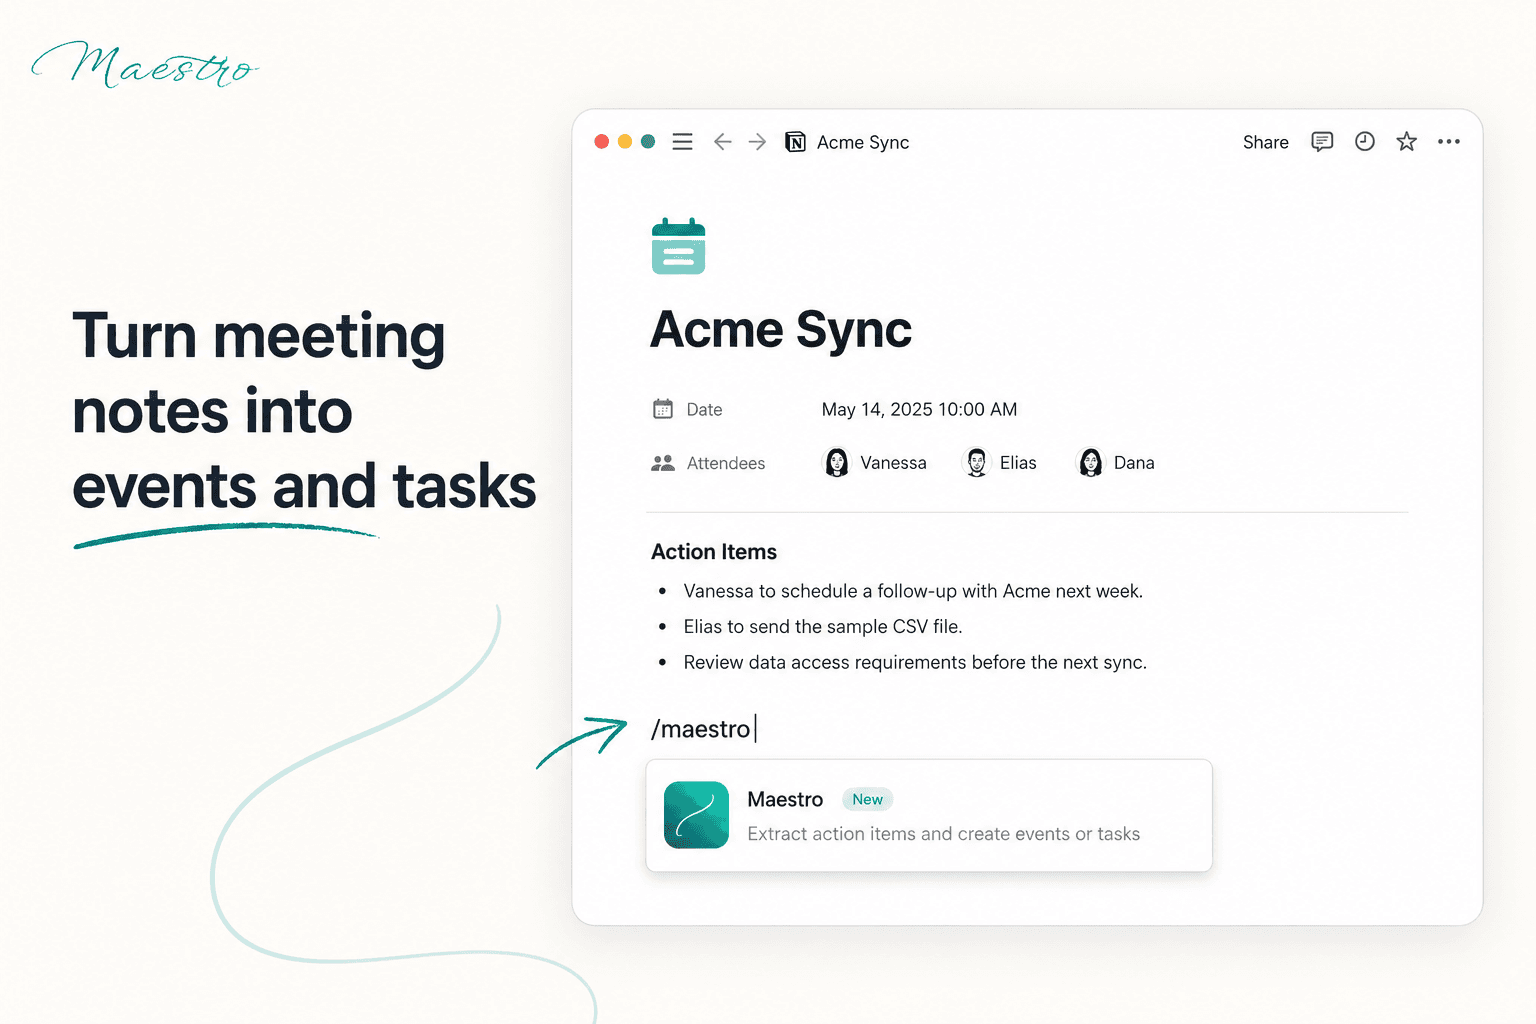The height and width of the screenshot is (1024, 1536).
Task: Select the Maestro command menu entry
Action: click(x=929, y=815)
